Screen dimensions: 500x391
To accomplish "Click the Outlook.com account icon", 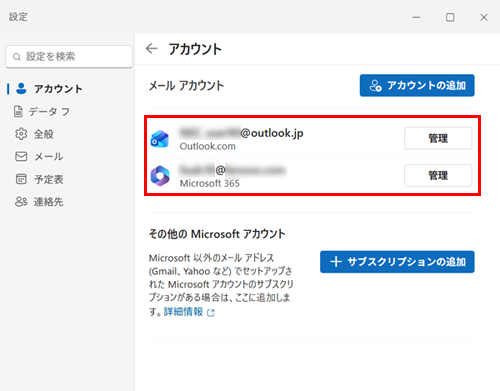I will (160, 139).
